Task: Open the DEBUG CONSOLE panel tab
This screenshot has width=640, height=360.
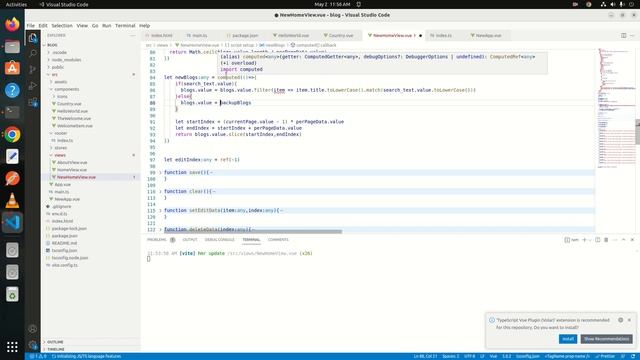Action: point(220,240)
